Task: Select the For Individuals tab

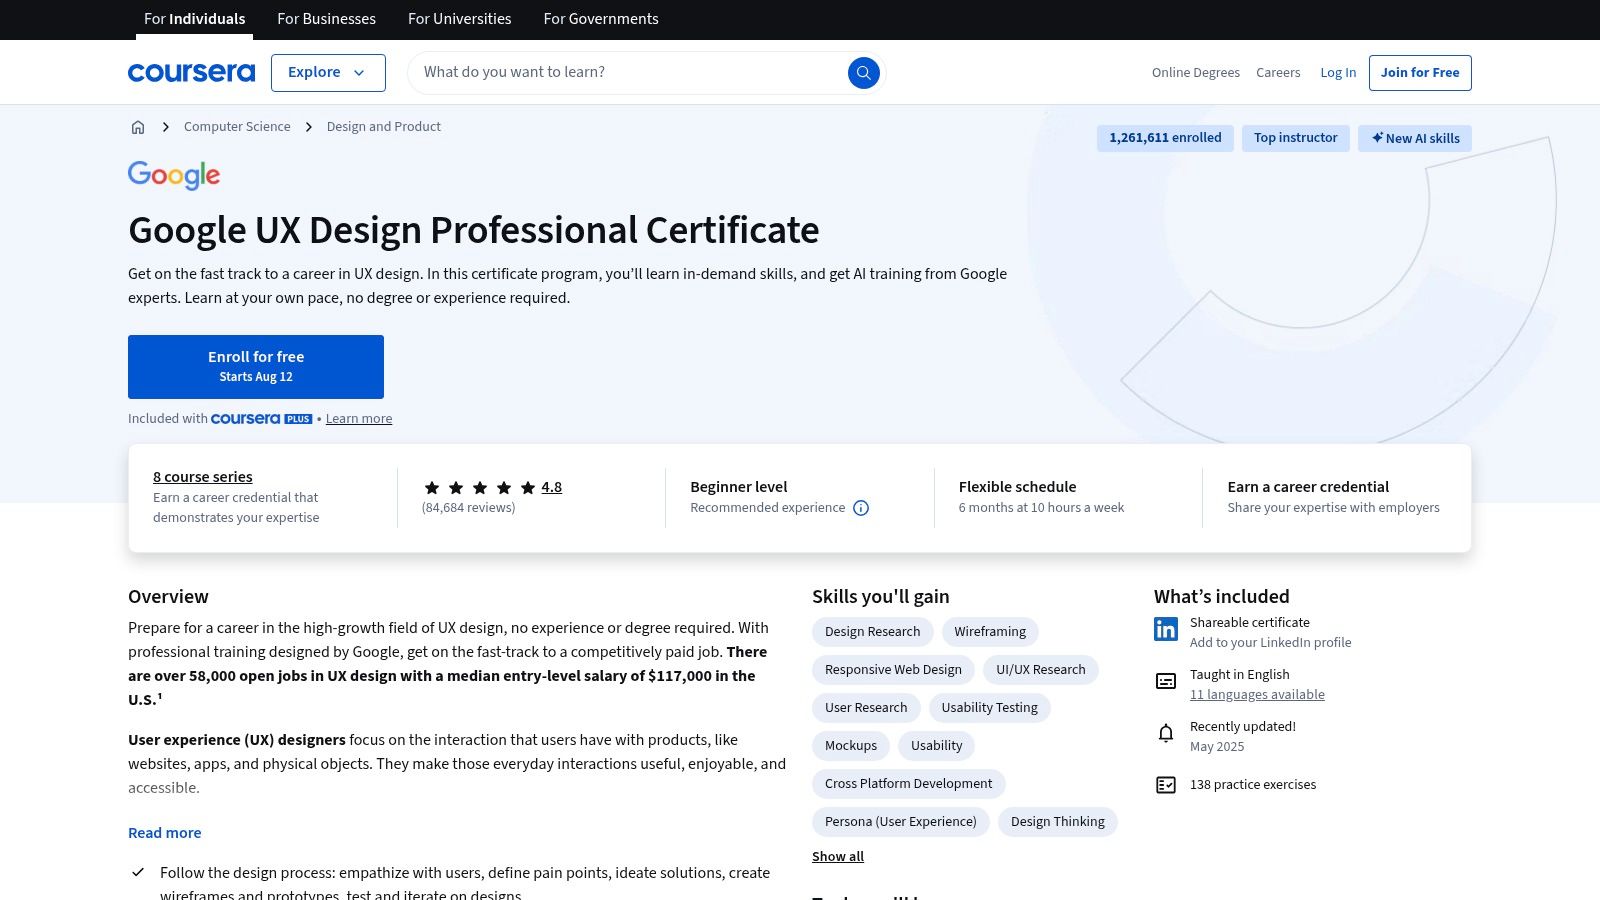Action: pyautogui.click(x=194, y=19)
